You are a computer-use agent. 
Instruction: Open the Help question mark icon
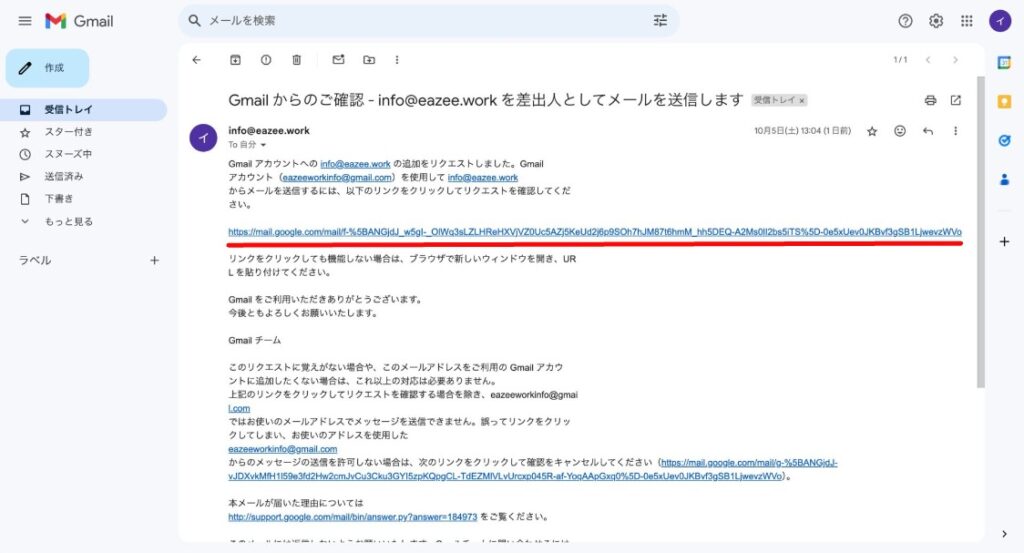click(905, 21)
